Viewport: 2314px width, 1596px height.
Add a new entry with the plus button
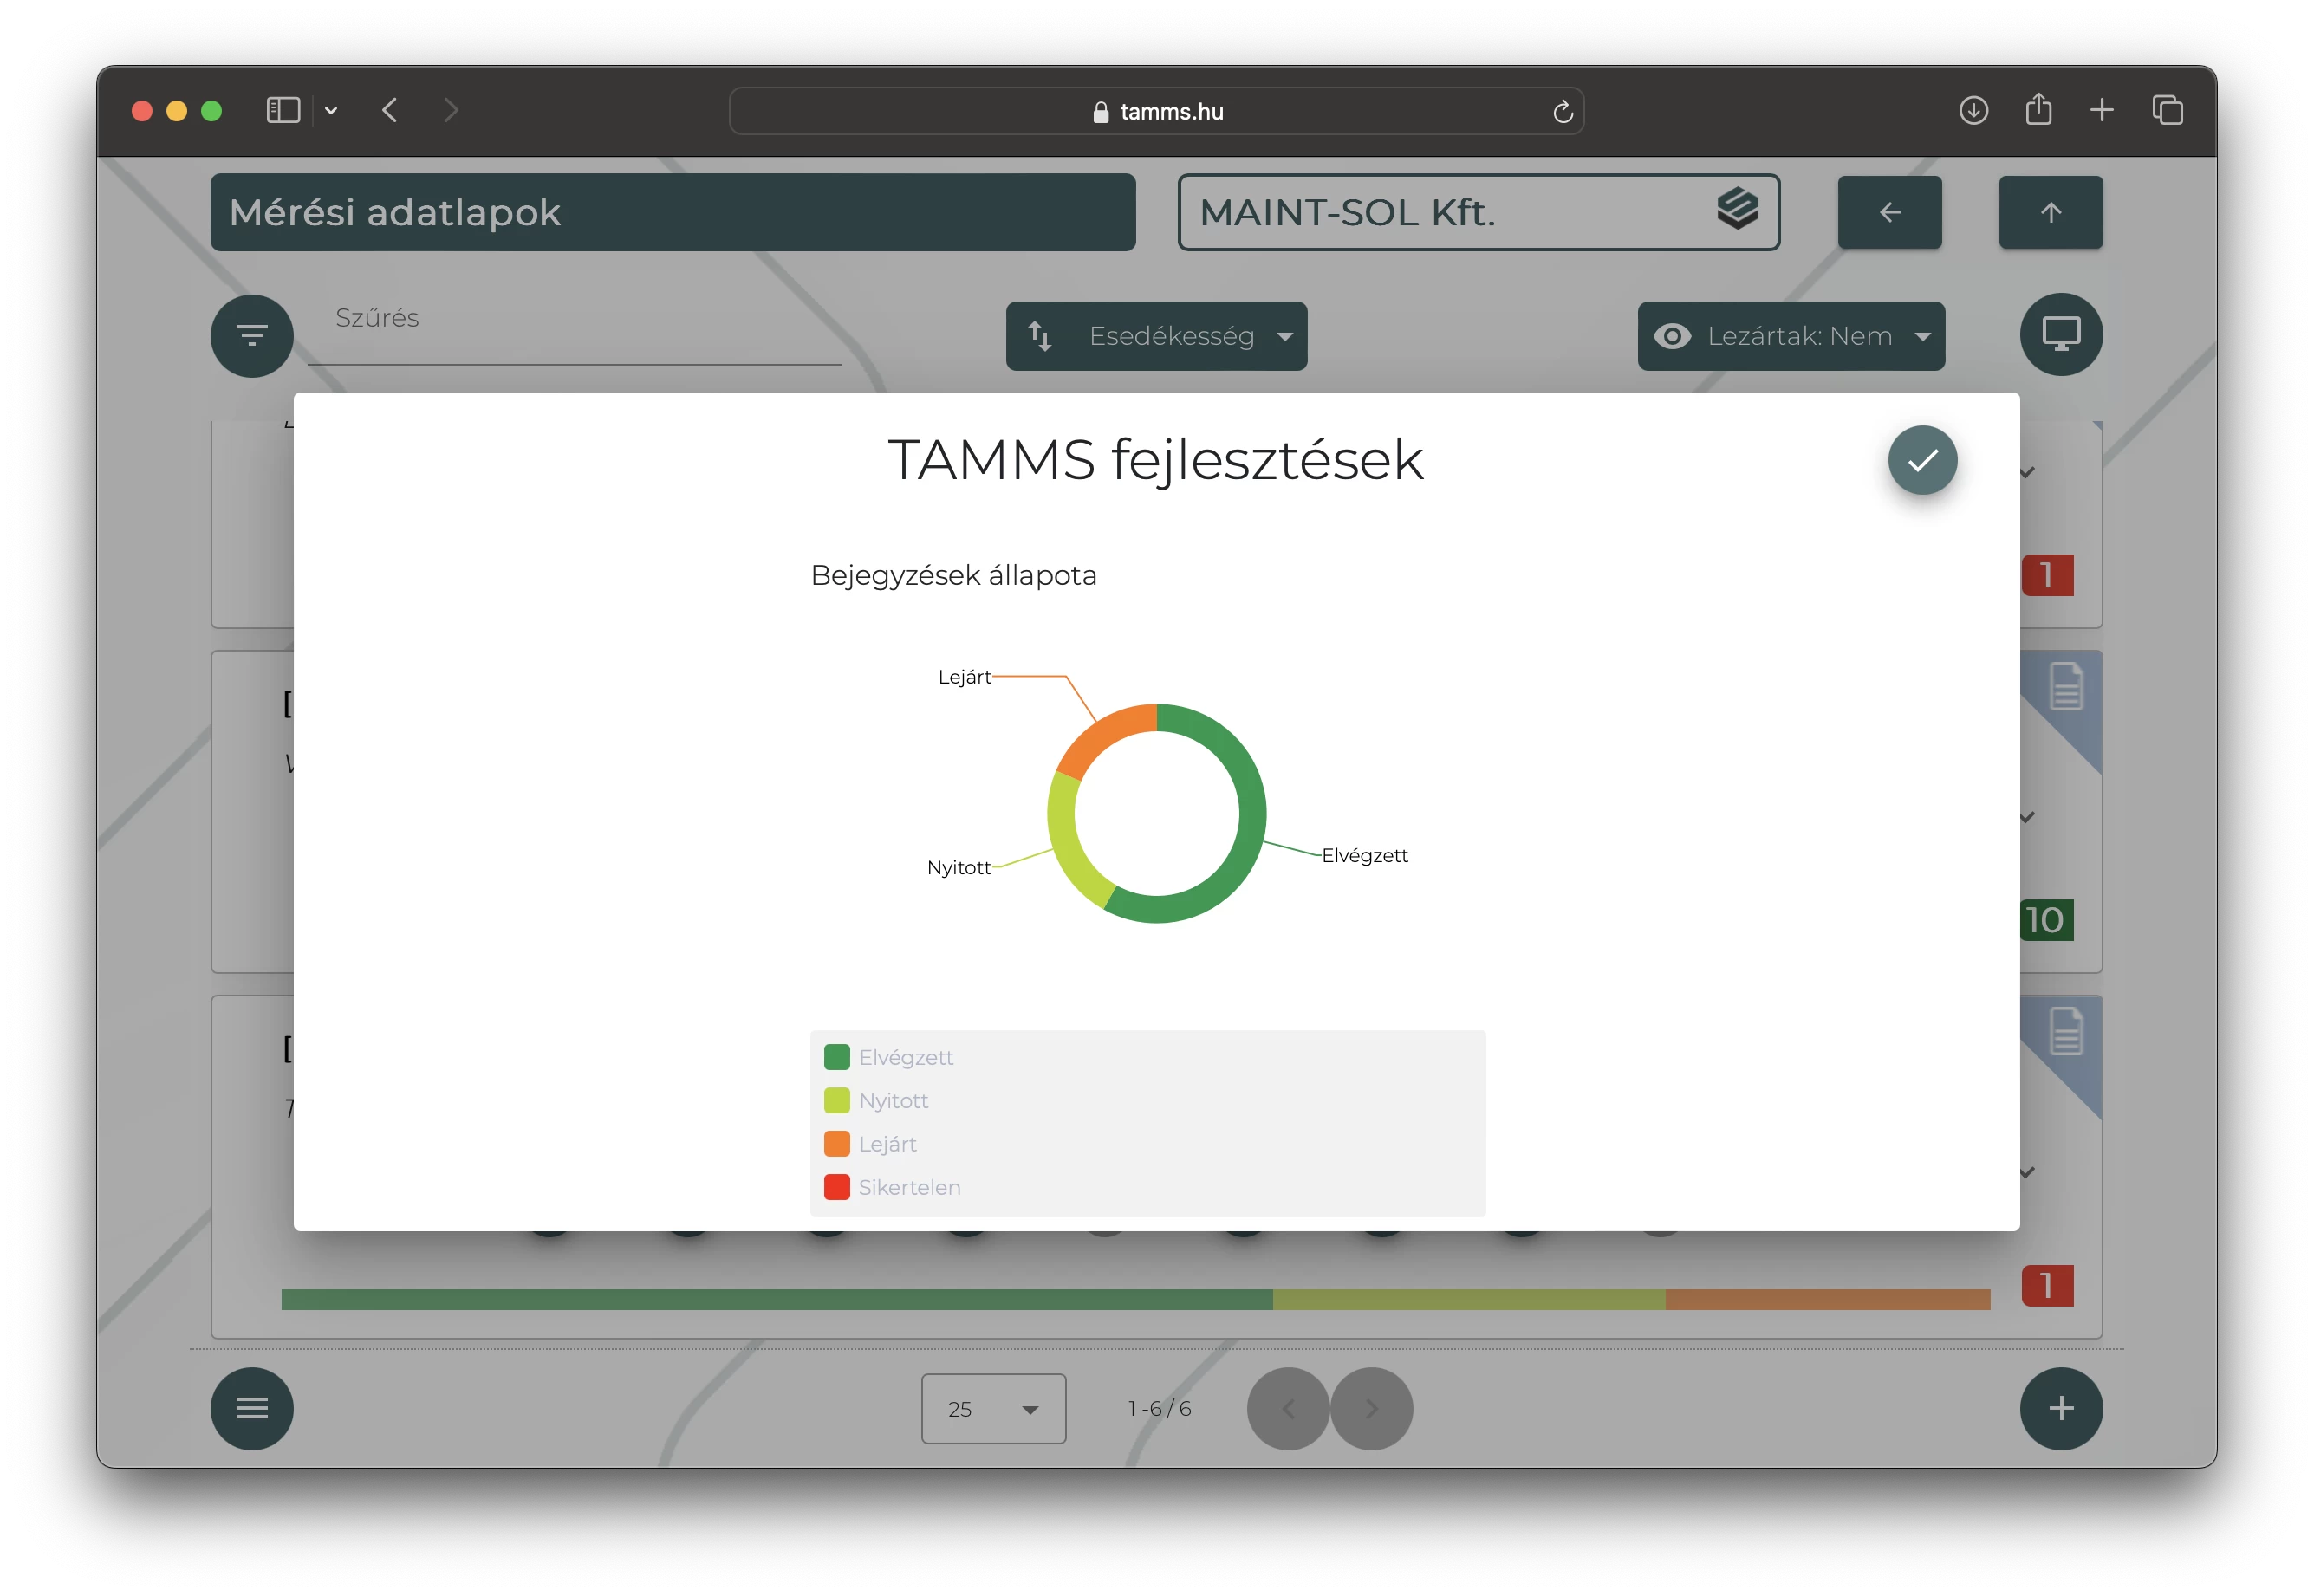[x=2060, y=1408]
